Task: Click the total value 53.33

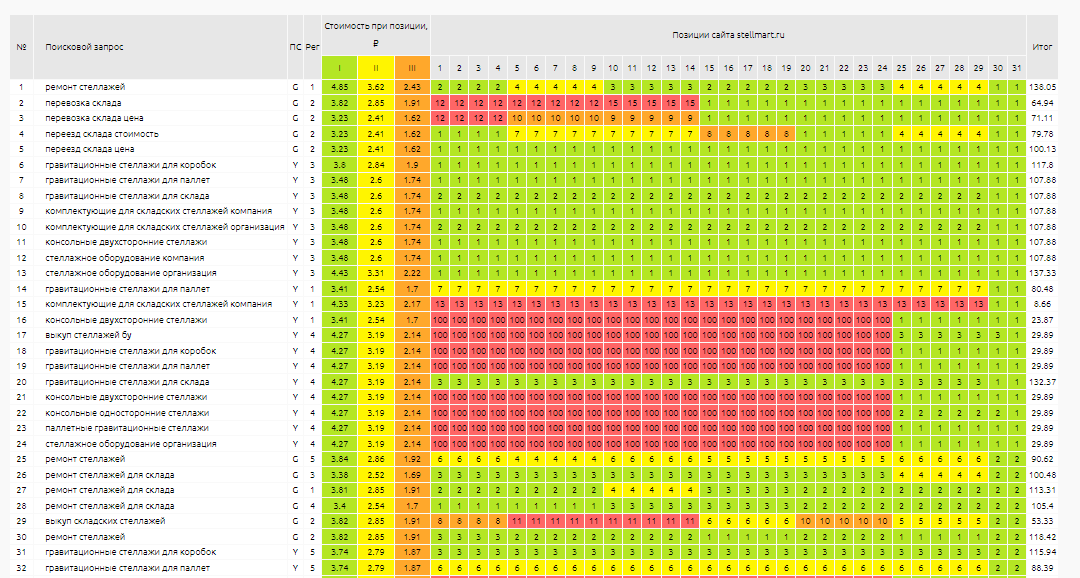Action: tap(1042, 521)
